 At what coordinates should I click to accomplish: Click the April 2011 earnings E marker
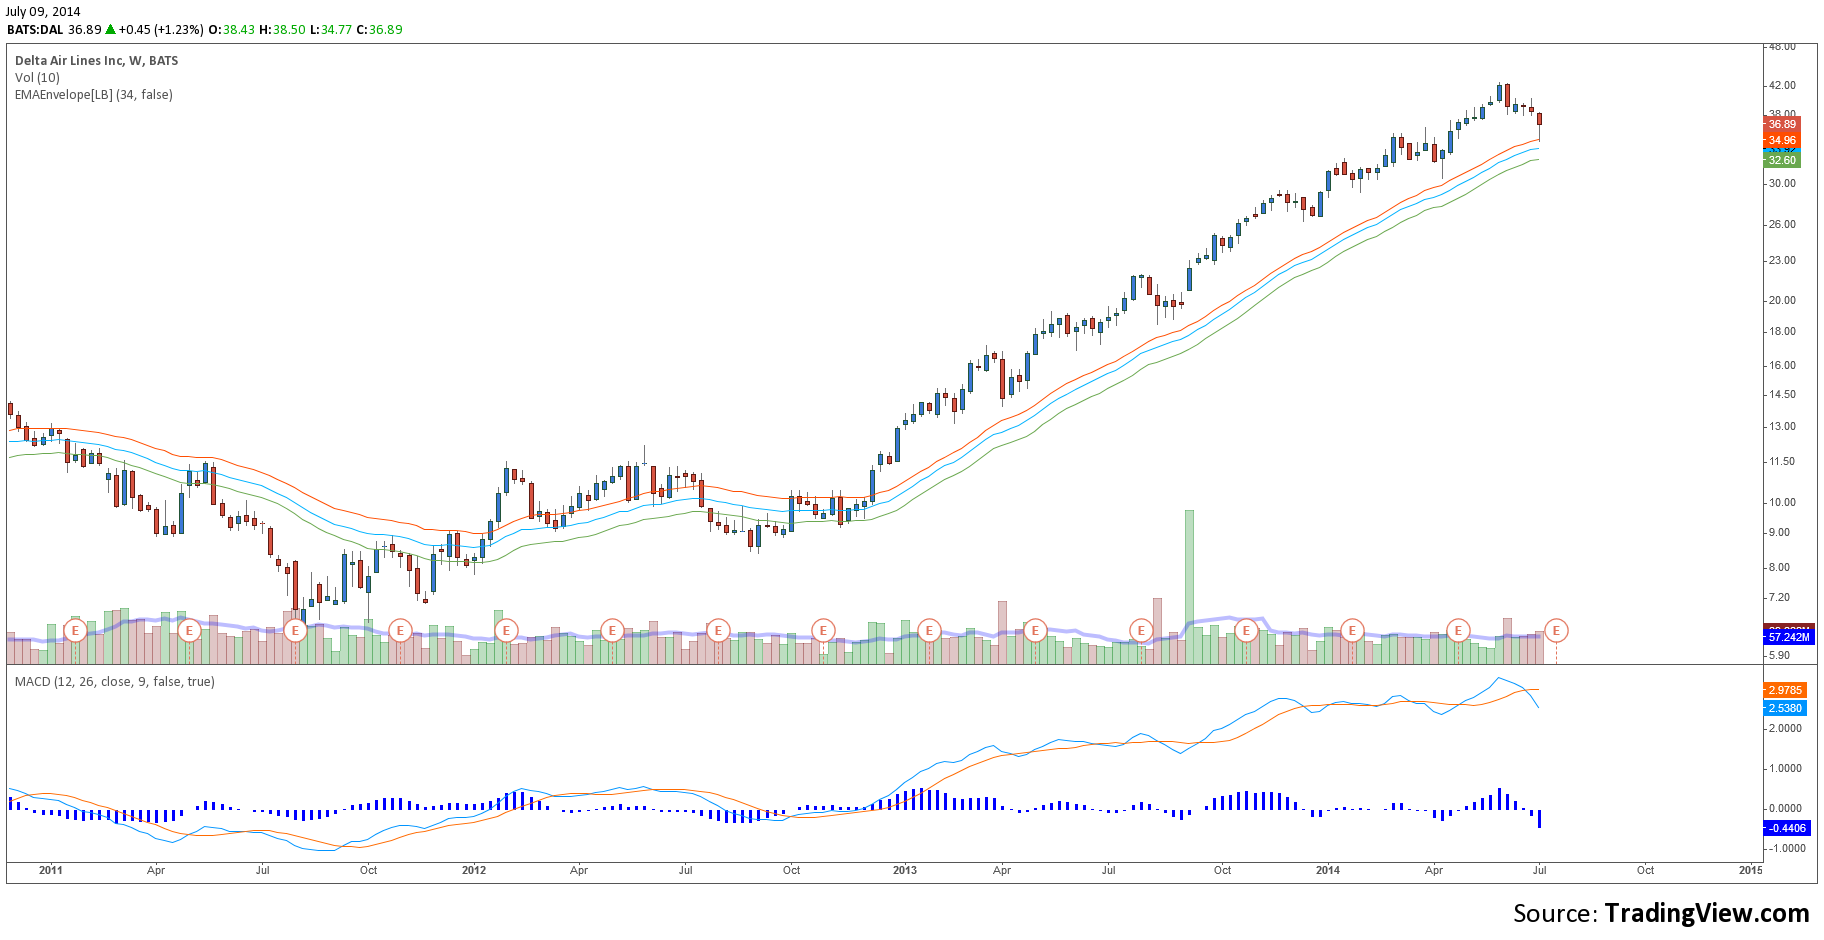(x=189, y=631)
